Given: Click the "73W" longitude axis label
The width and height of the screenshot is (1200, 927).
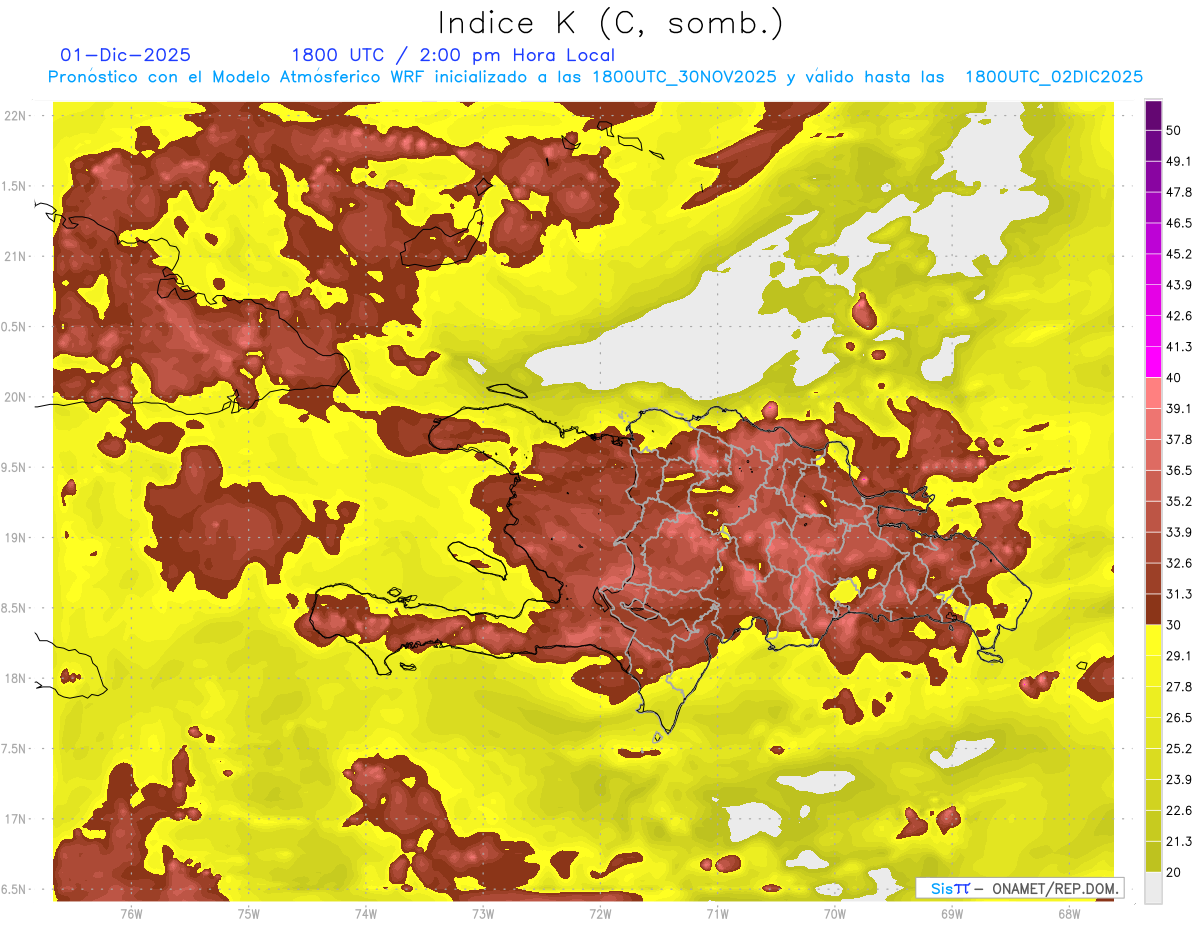Looking at the screenshot, I should 483,914.
